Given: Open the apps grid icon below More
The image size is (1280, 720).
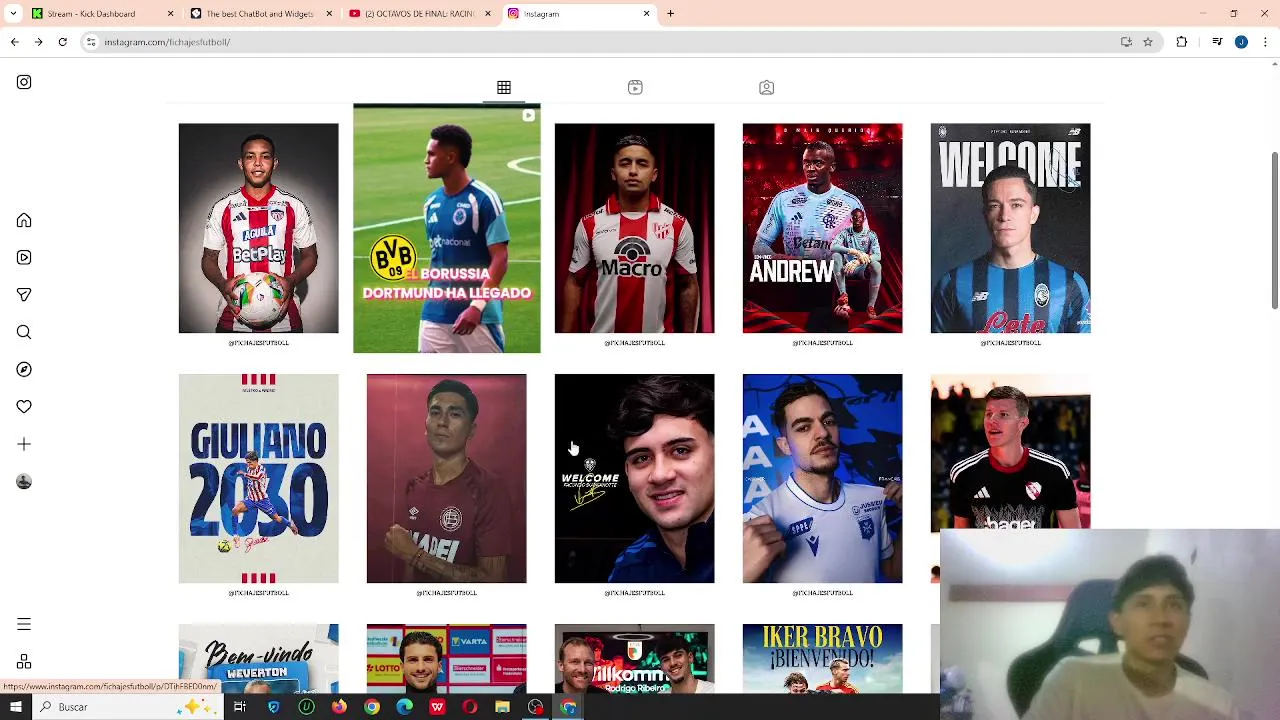Looking at the screenshot, I should pos(24,662).
